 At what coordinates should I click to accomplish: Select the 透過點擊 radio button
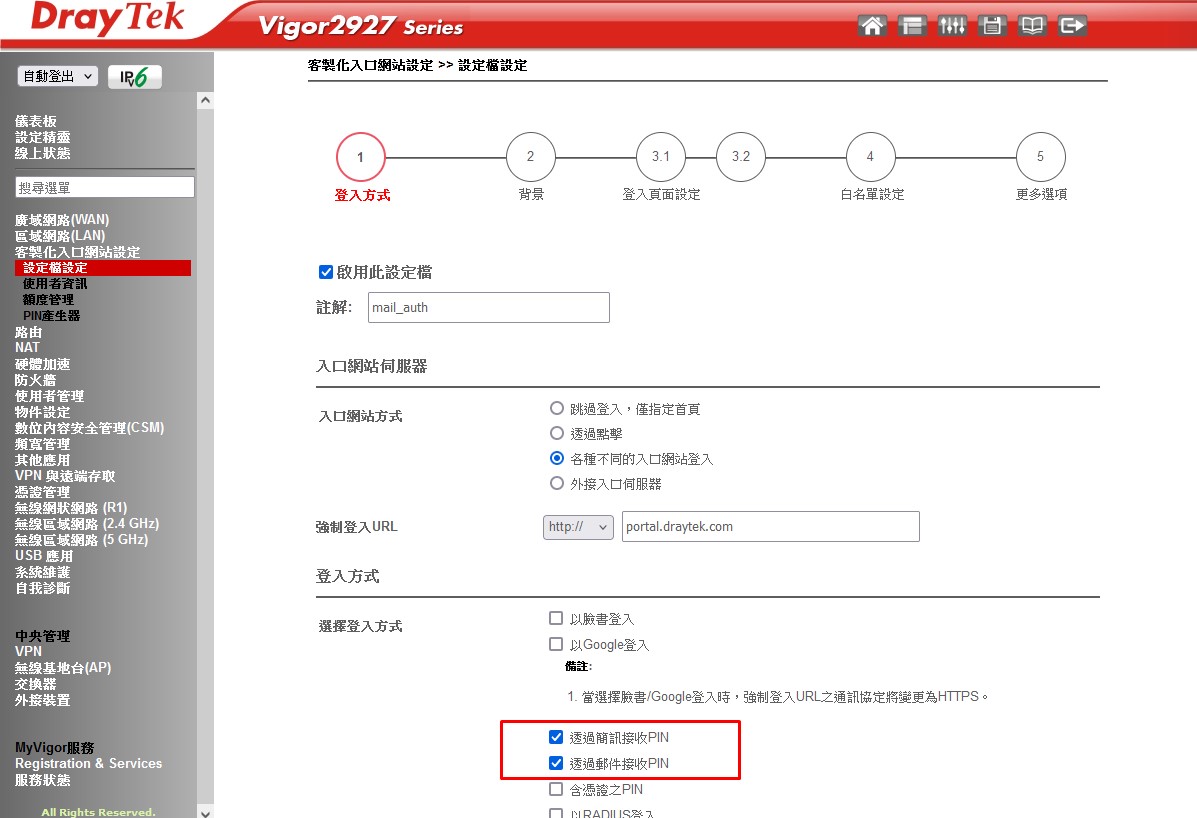tap(557, 433)
